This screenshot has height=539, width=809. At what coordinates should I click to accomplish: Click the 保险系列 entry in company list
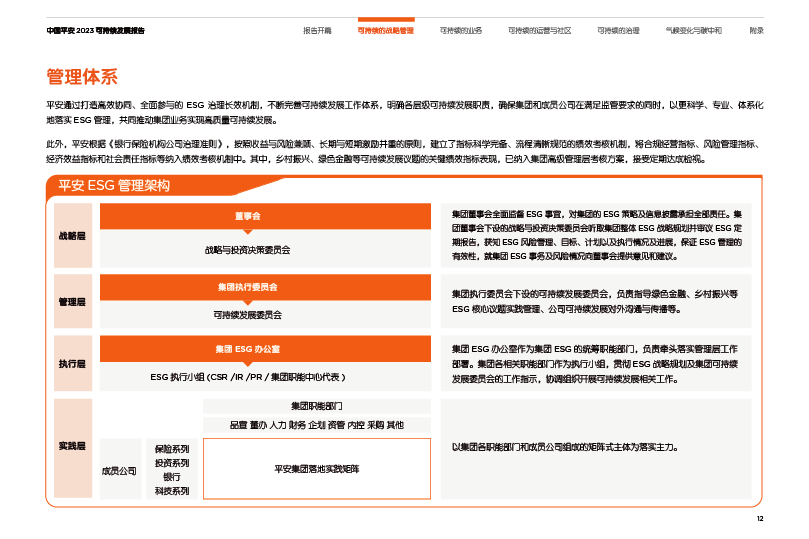pyautogui.click(x=171, y=450)
